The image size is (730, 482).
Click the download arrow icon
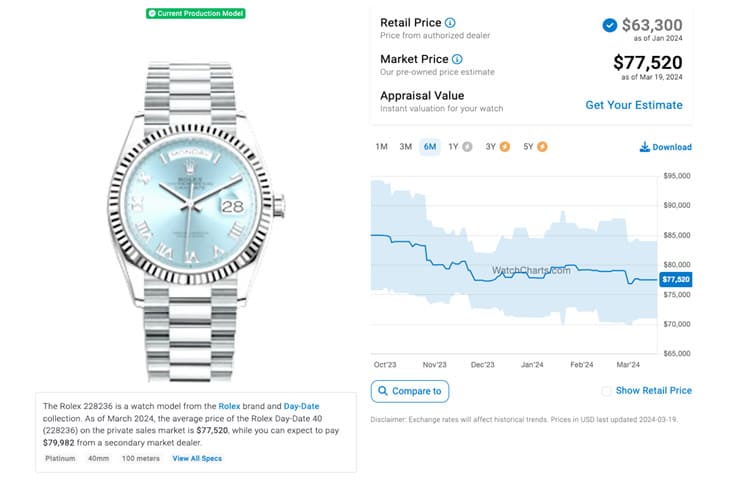click(644, 147)
